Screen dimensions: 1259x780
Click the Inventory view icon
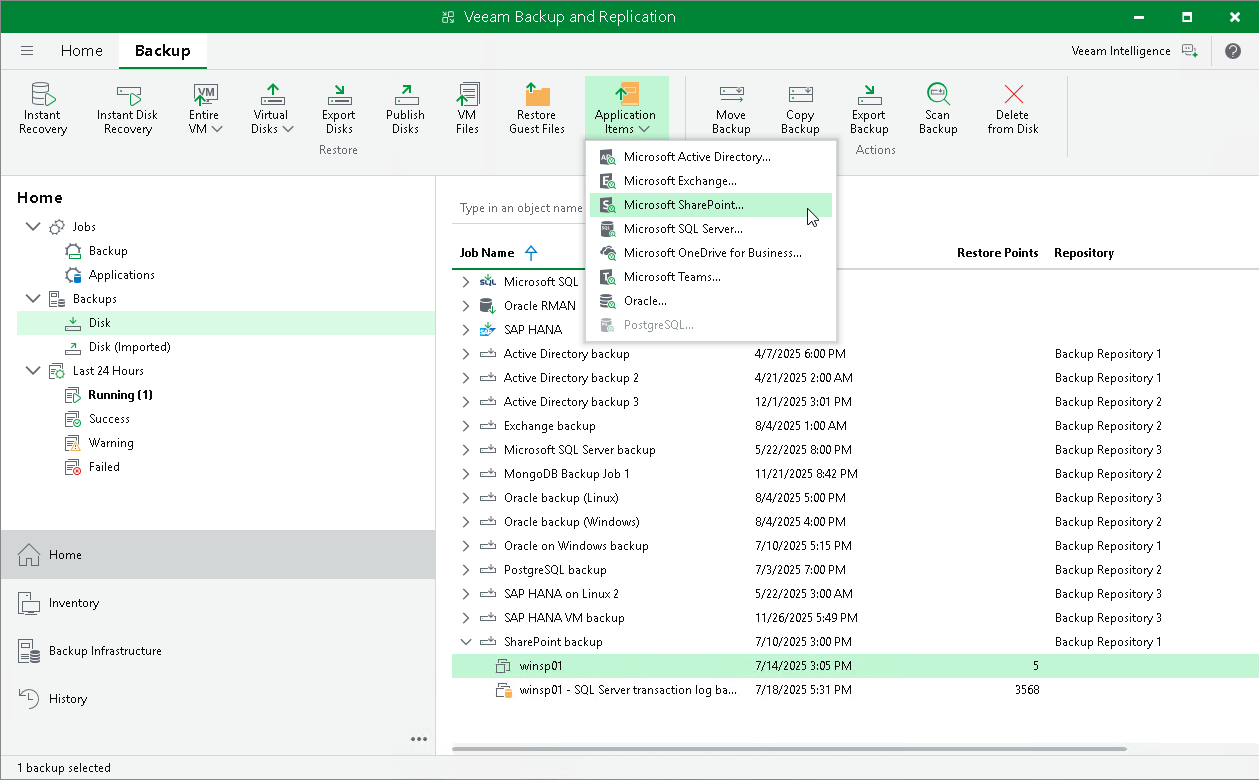(x=29, y=603)
